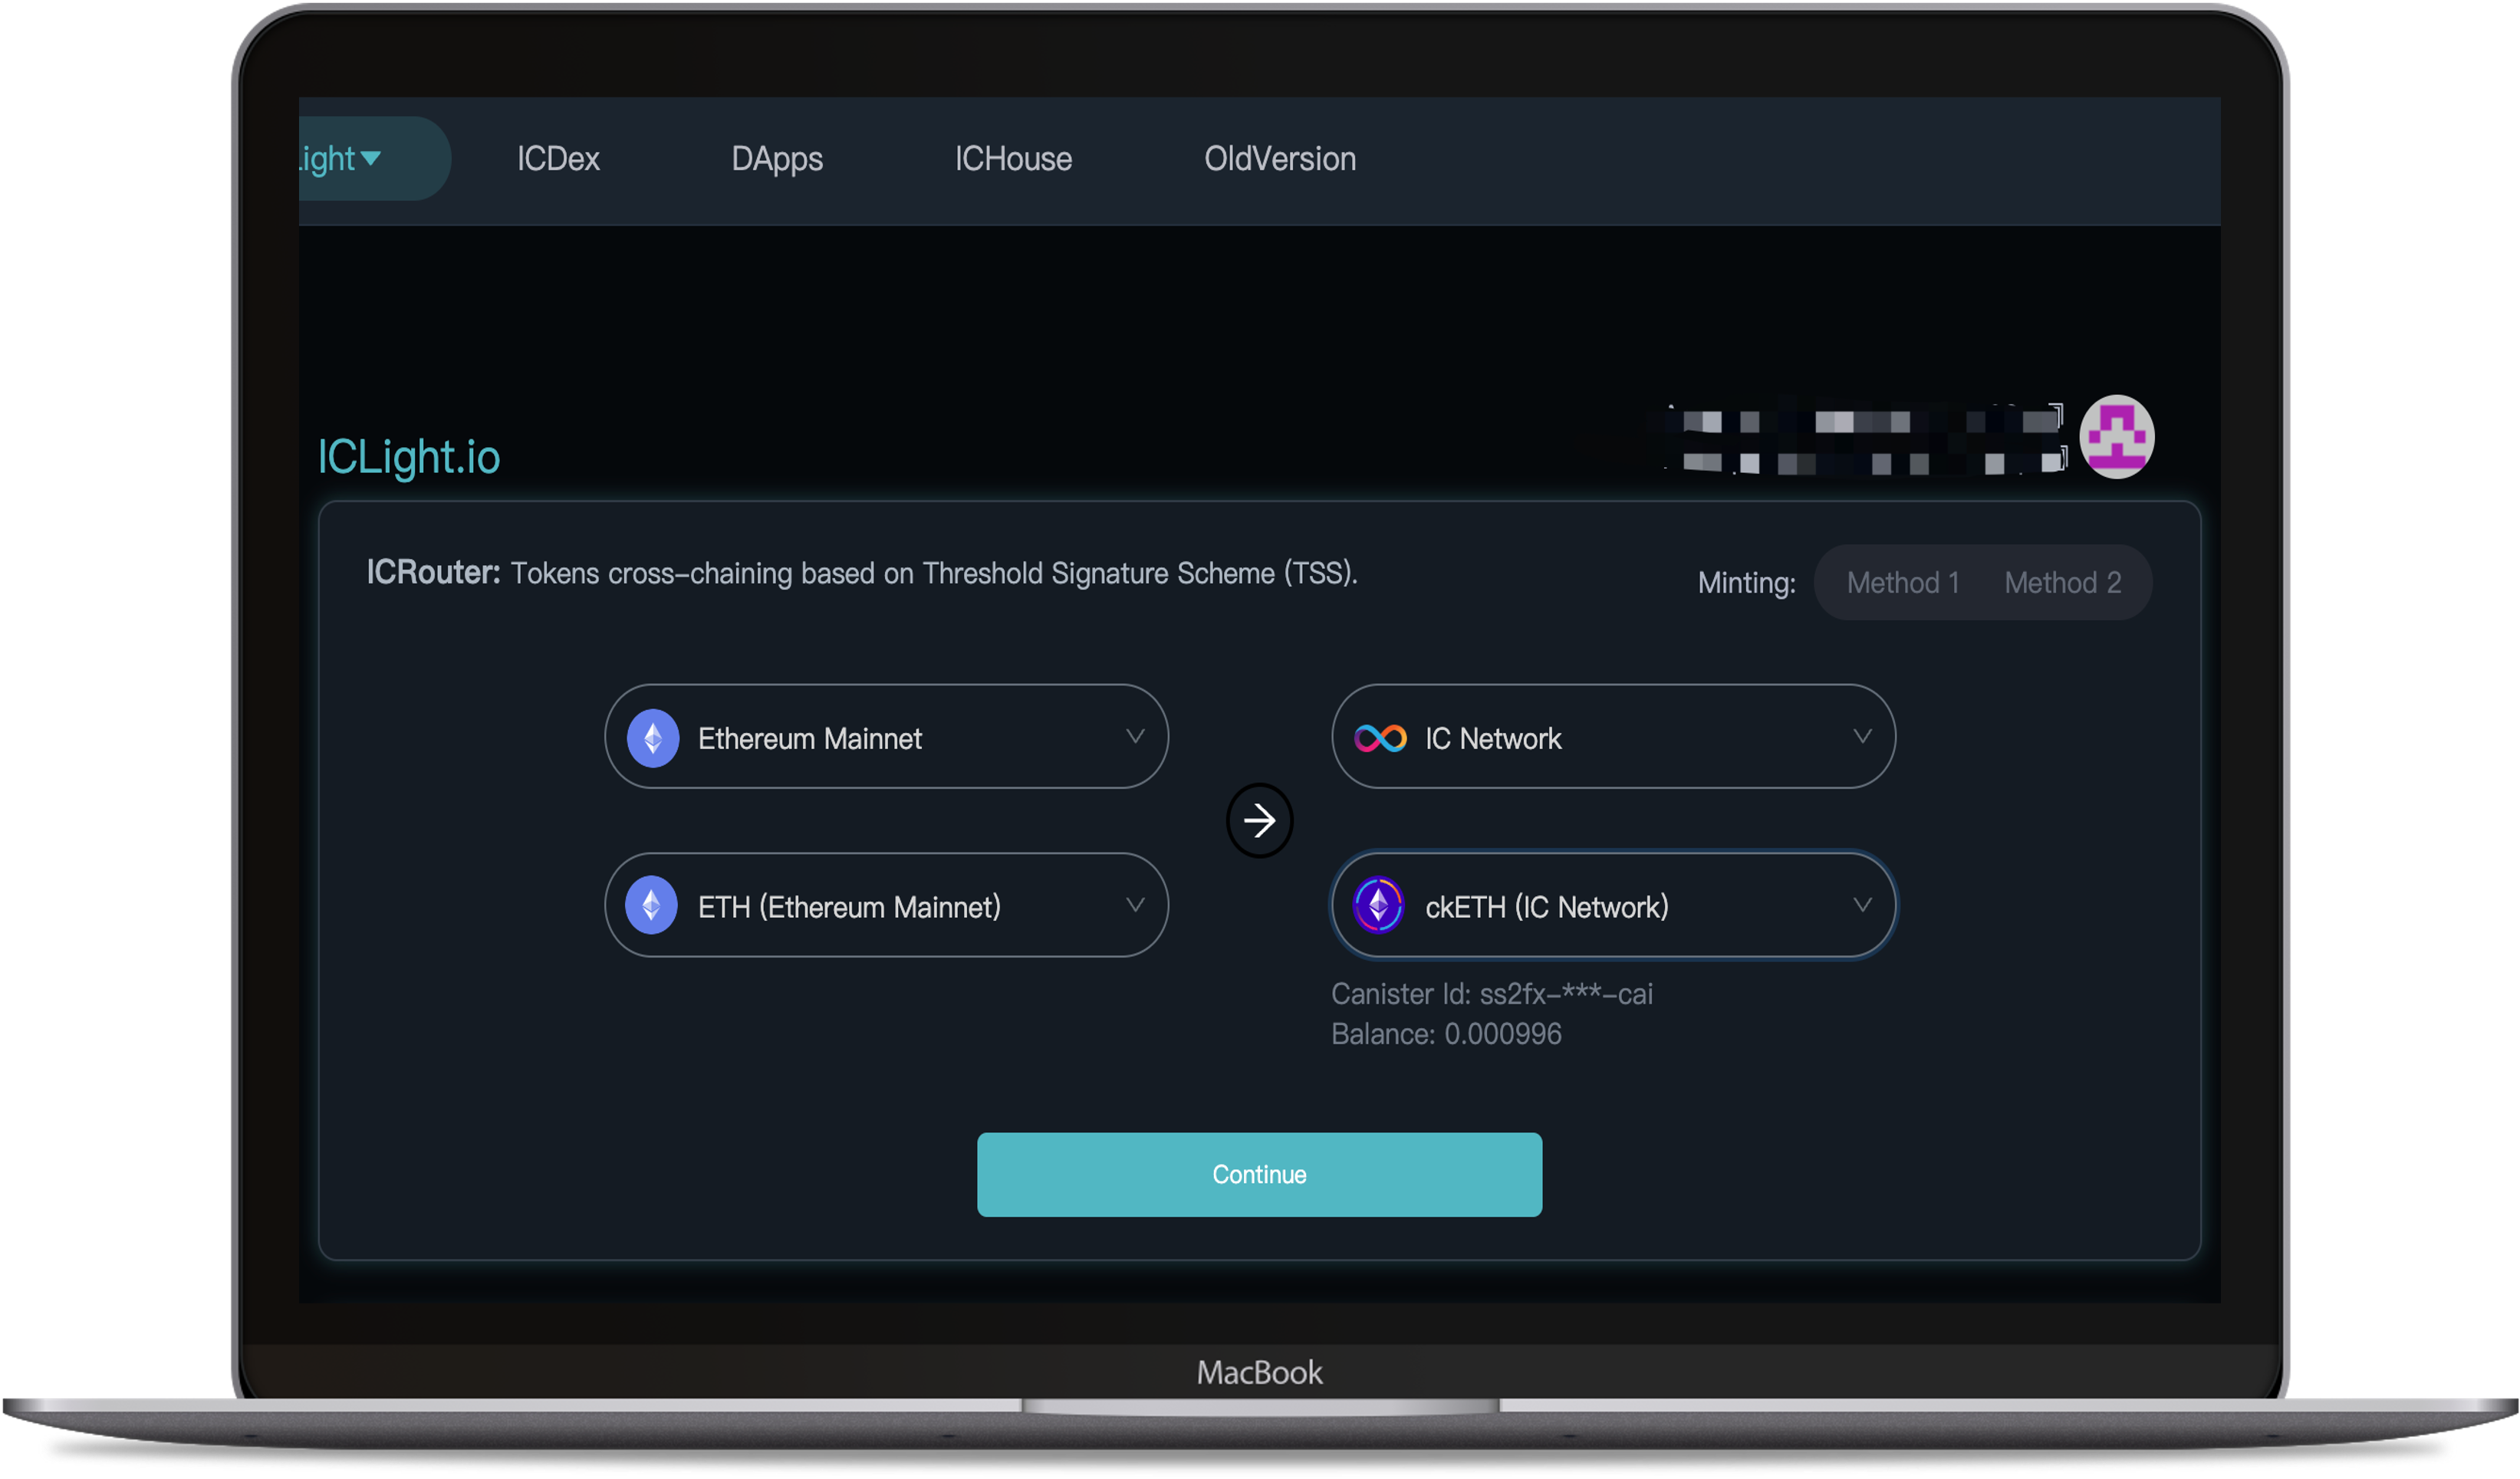Image resolution: width=2520 pixels, height=1479 pixels.
Task: Open the ICDex menu item
Action: click(x=558, y=159)
